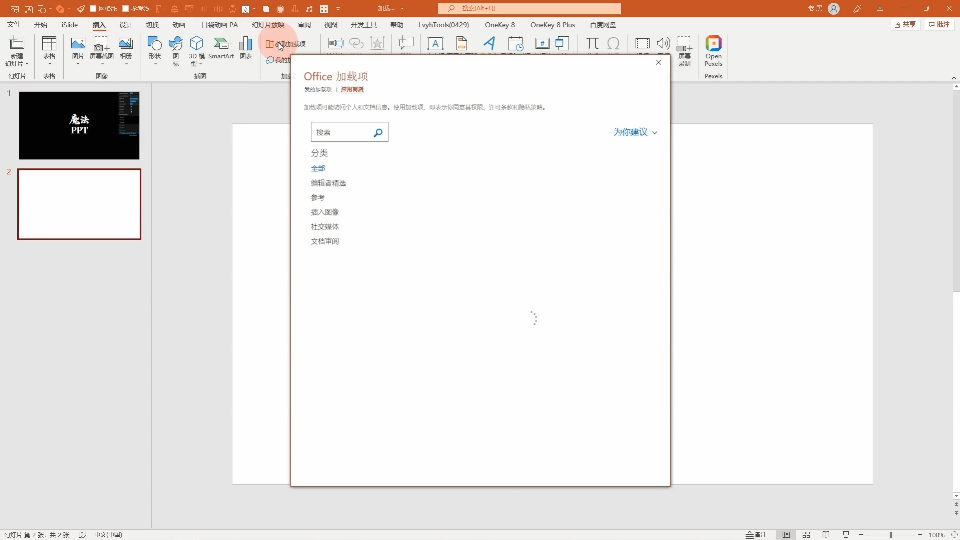Screen dimensions: 960x540
Task: Select the 参考 category
Action: point(318,198)
